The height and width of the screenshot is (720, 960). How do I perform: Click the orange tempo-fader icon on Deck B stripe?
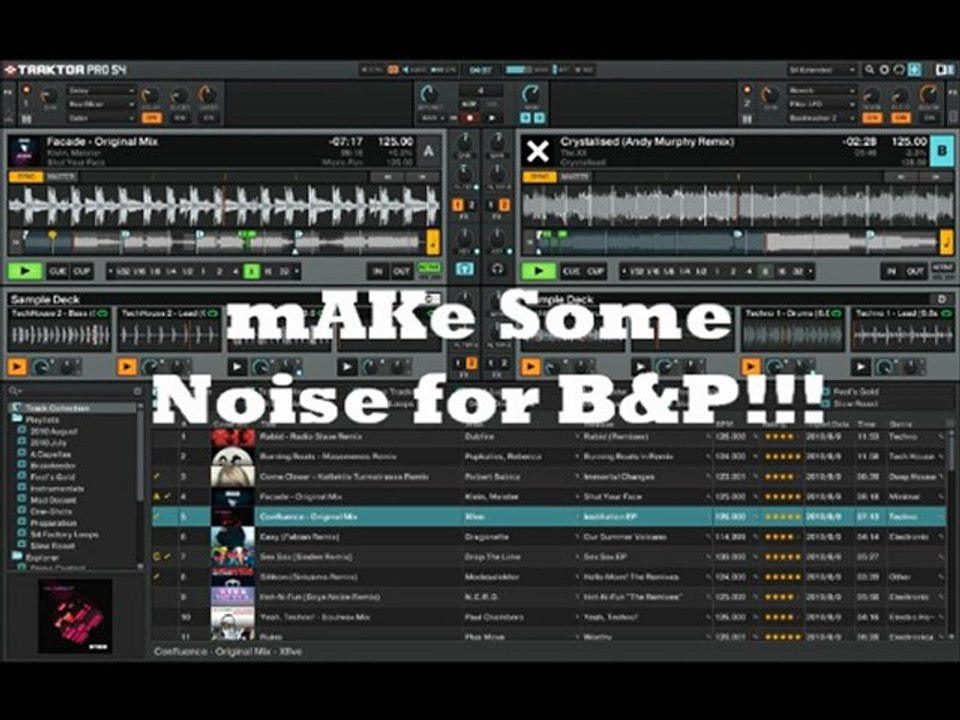click(947, 243)
